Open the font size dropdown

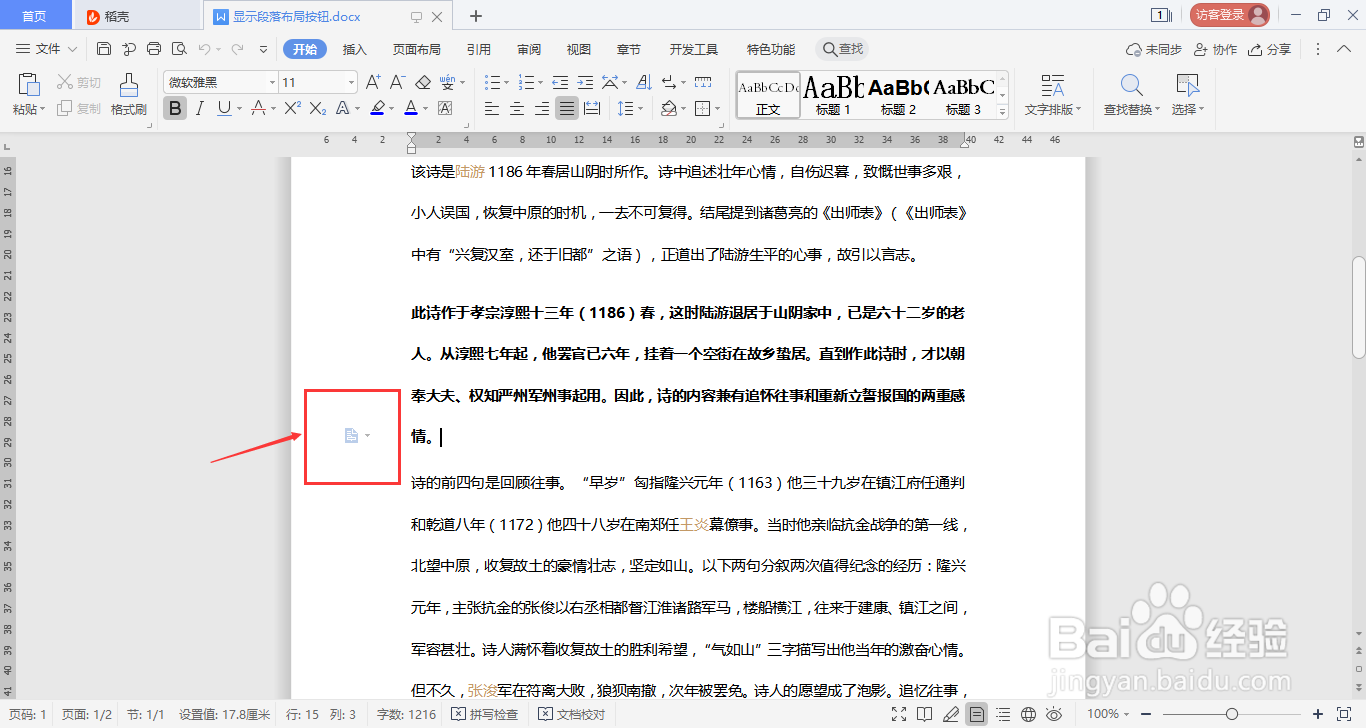[351, 81]
